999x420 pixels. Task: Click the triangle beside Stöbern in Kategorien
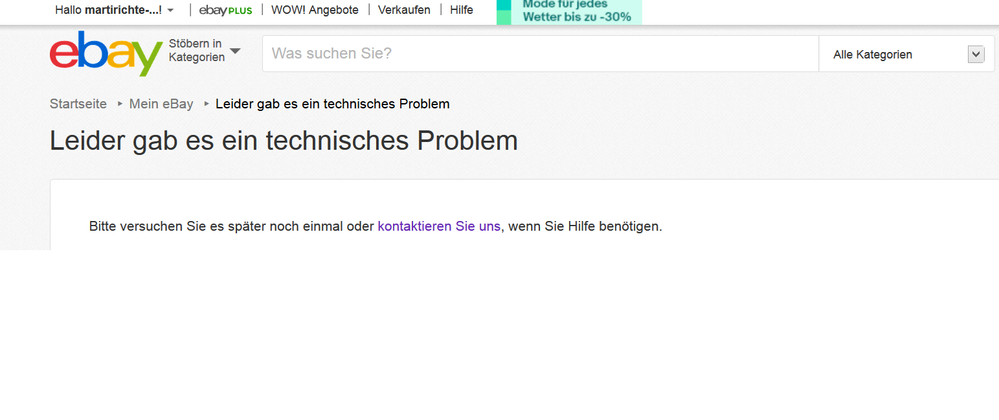(x=235, y=51)
